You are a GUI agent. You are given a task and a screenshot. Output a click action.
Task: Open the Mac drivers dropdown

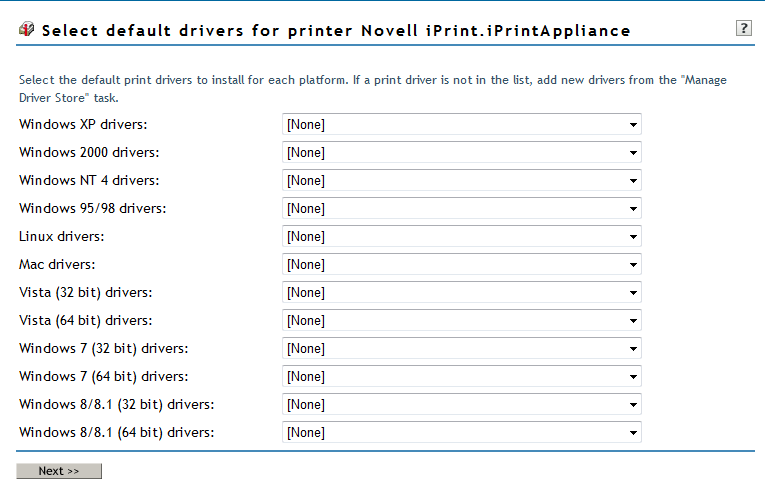461,265
